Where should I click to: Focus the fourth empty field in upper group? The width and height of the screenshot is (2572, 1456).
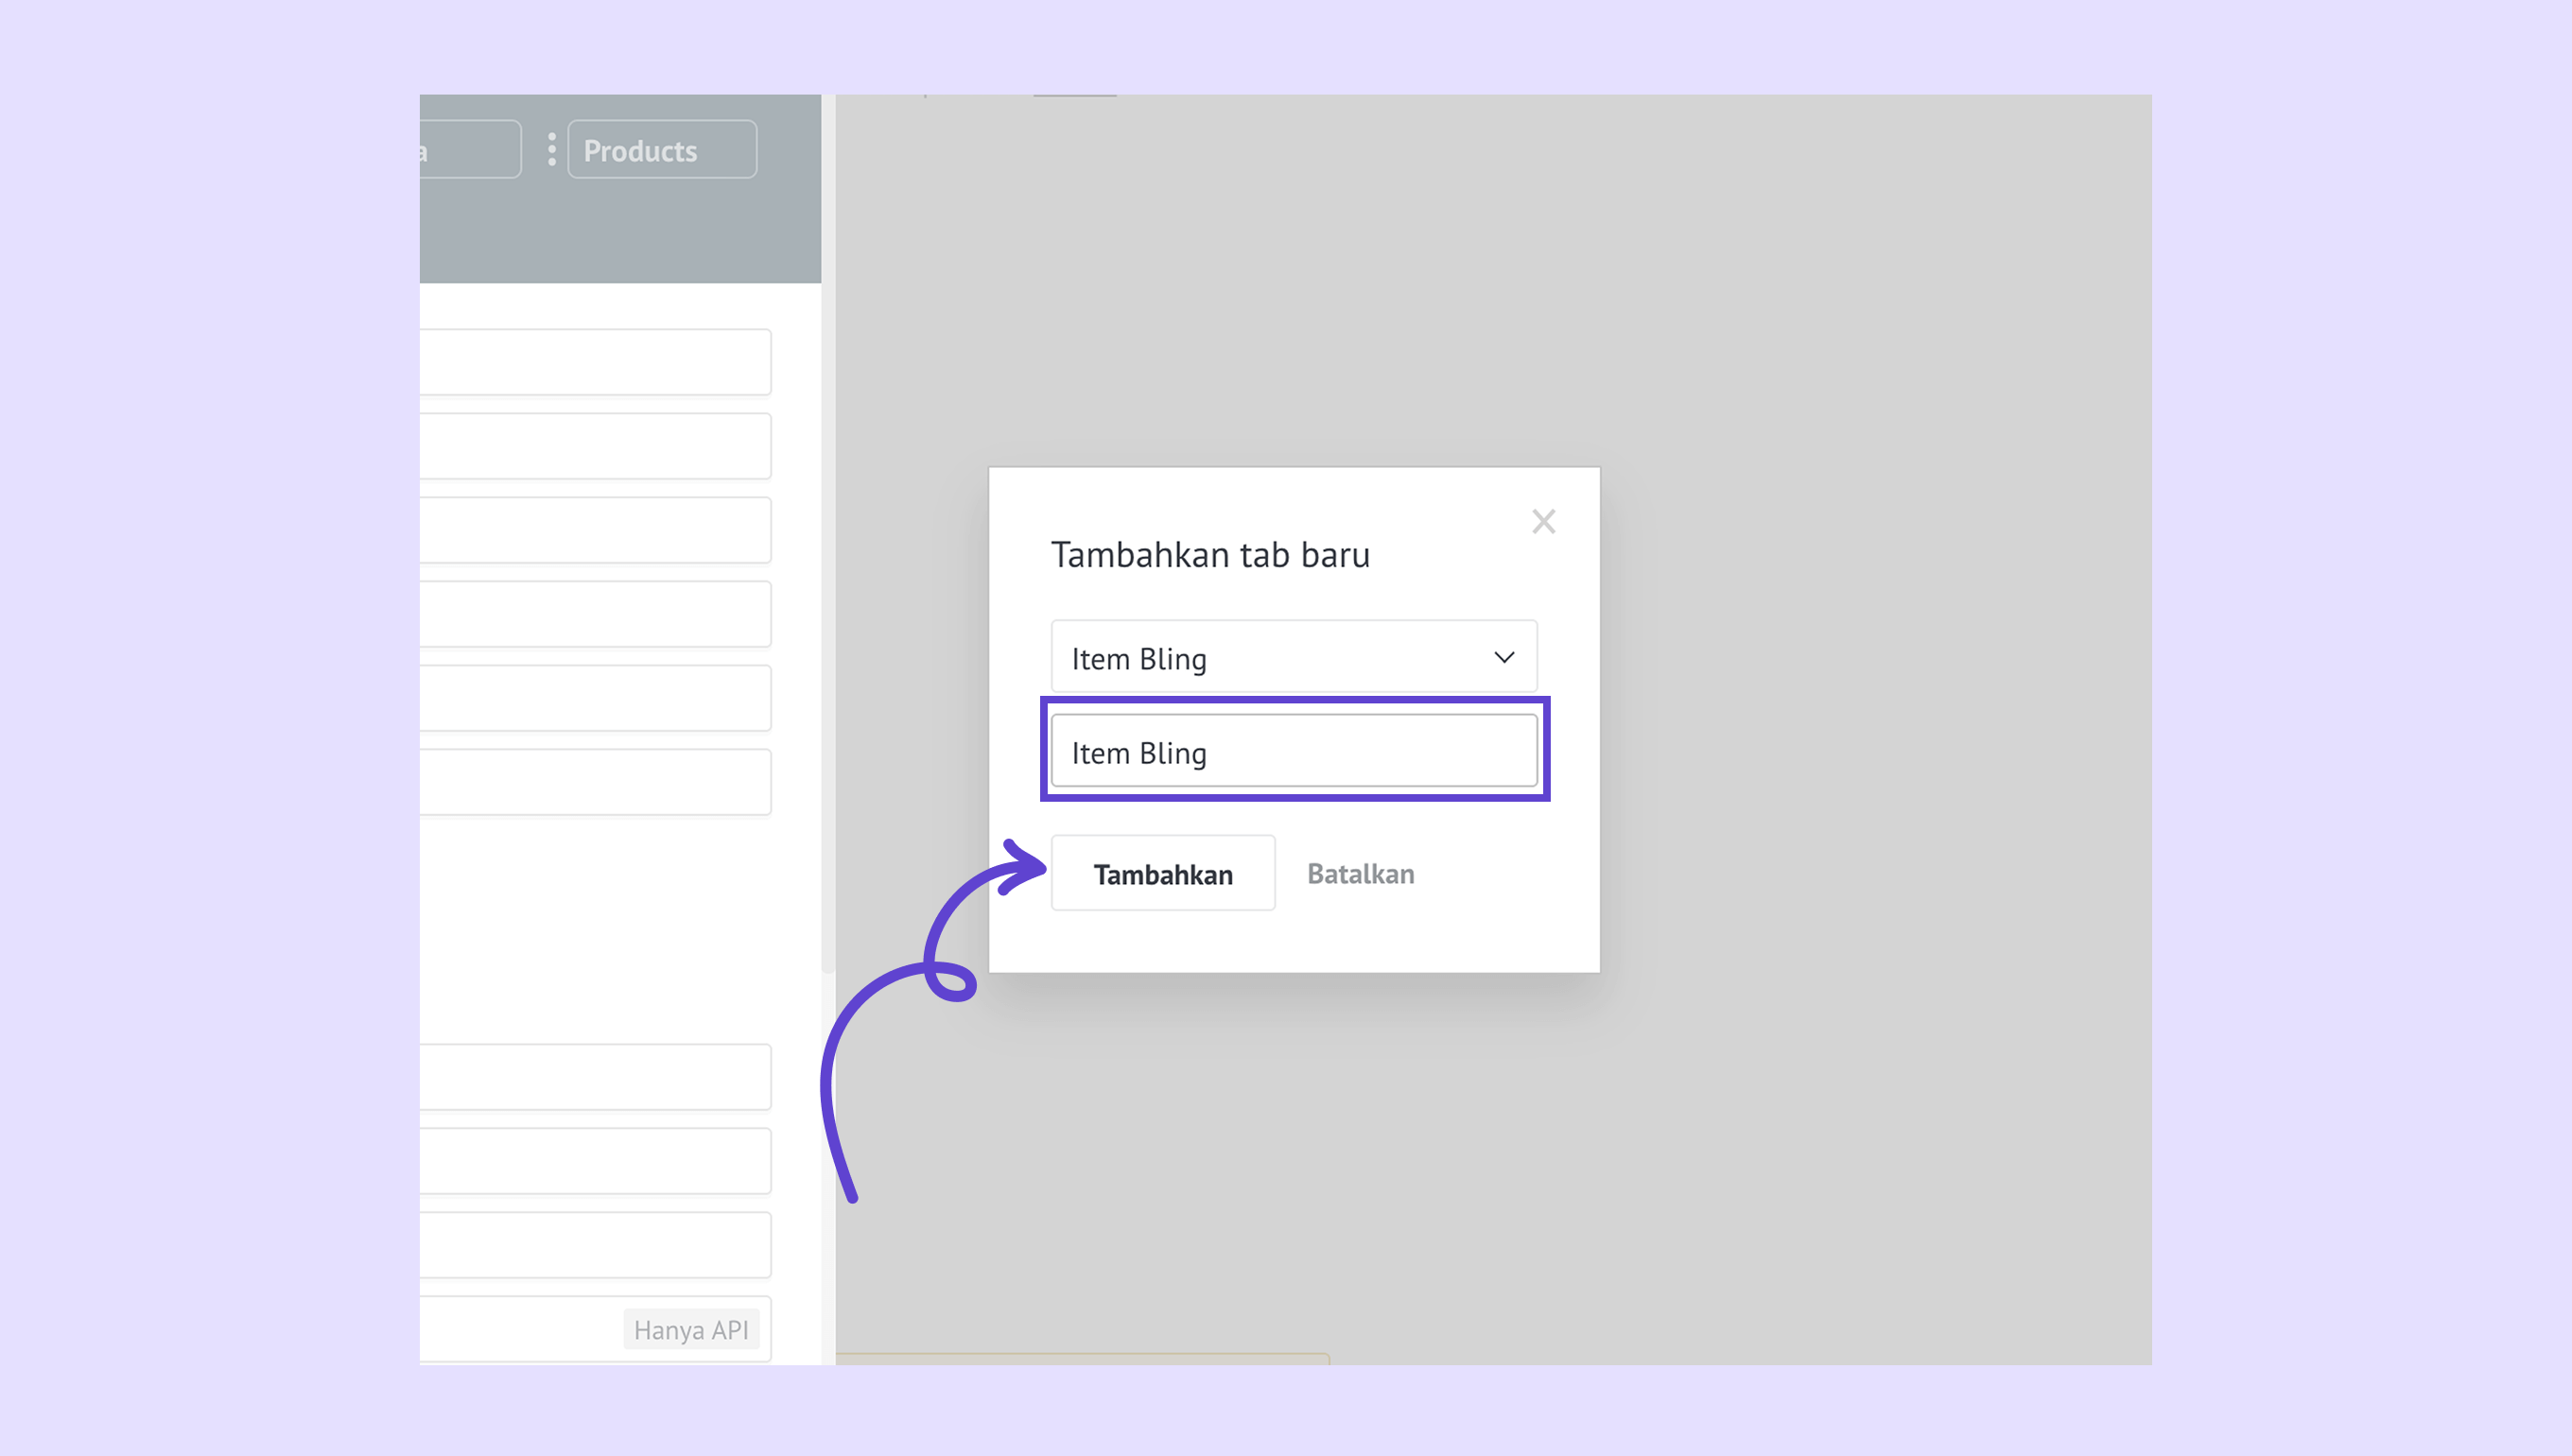(x=594, y=614)
